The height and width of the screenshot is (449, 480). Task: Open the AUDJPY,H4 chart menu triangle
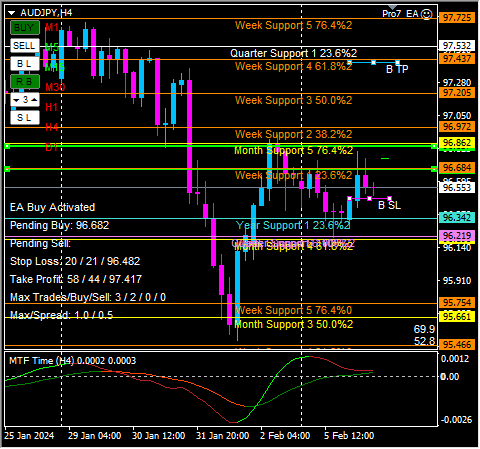point(12,13)
